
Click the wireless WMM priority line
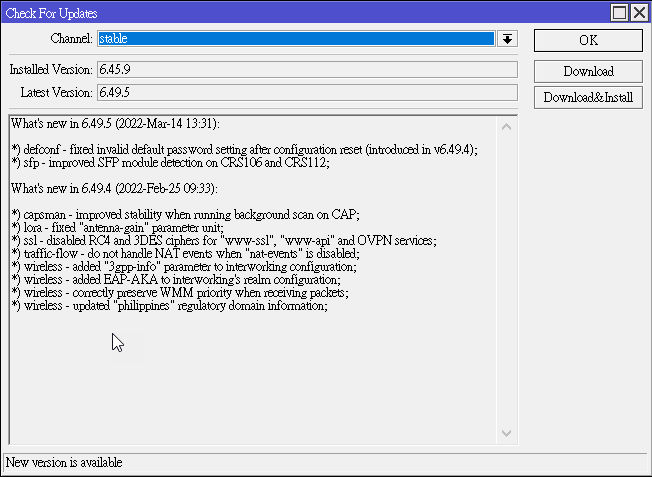click(180, 293)
